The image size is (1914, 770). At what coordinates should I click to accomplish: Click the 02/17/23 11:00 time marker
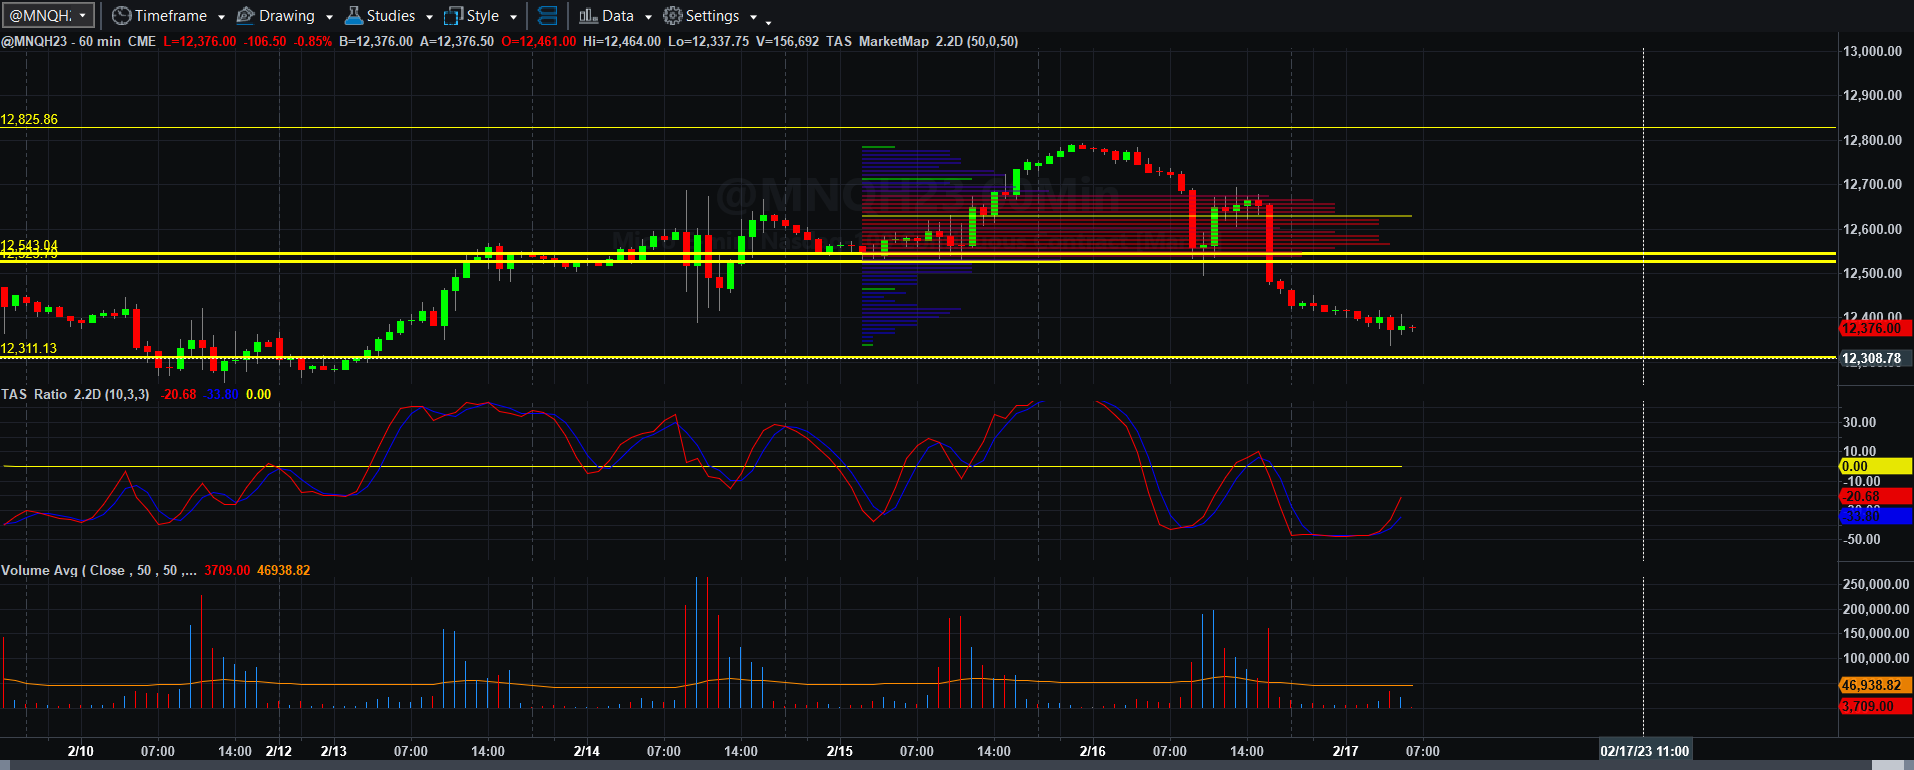pos(1644,751)
